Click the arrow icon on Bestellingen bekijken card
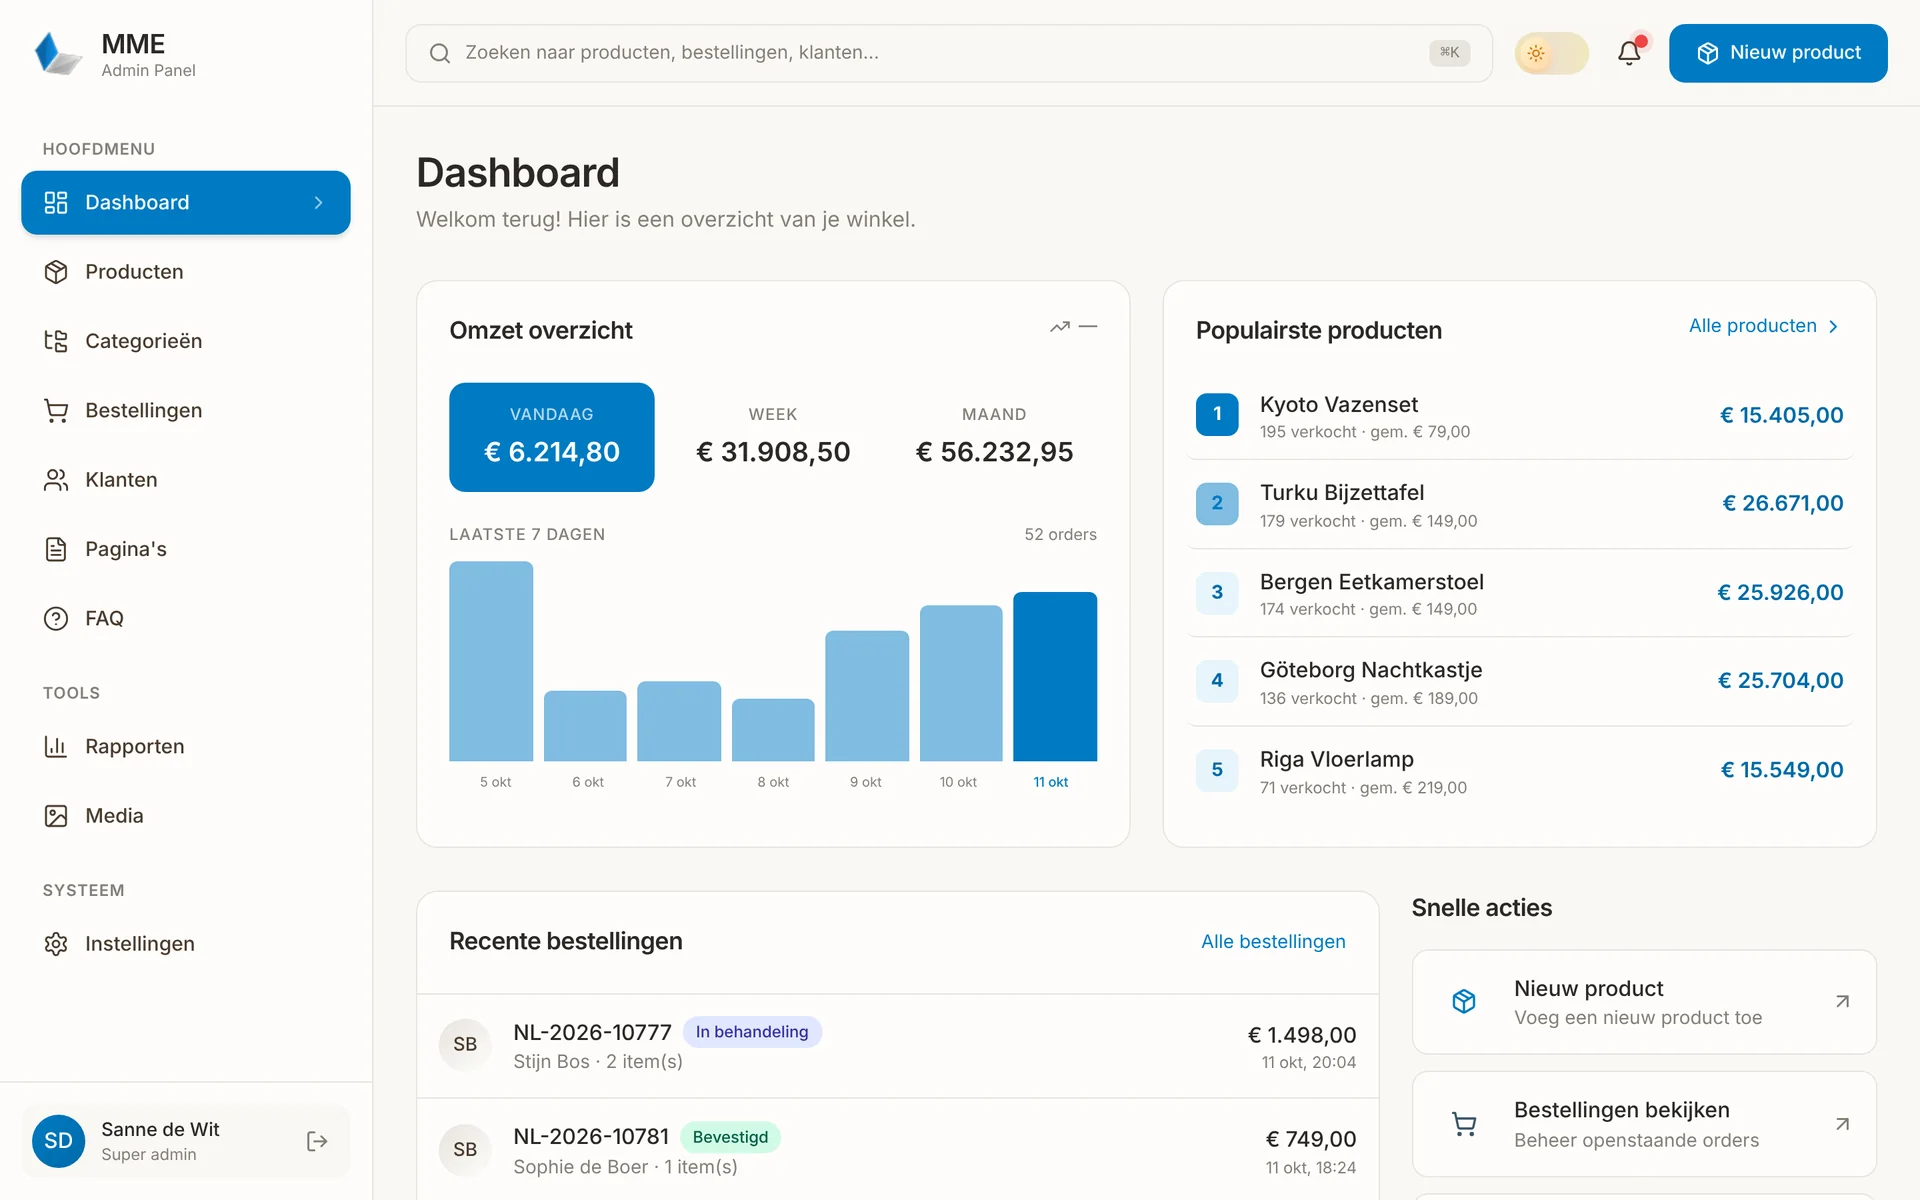The image size is (1920, 1200). tap(1842, 1124)
